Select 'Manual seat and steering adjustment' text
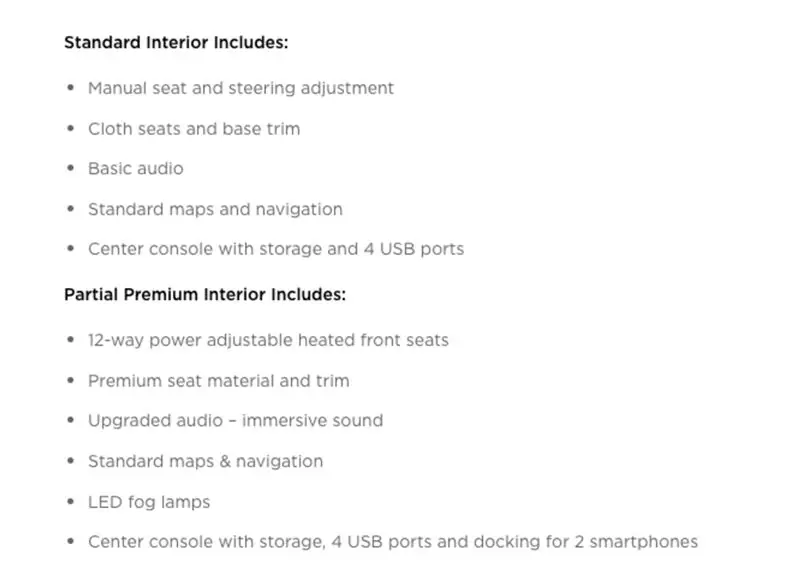Viewport: 800px width, 570px height. 241,88
